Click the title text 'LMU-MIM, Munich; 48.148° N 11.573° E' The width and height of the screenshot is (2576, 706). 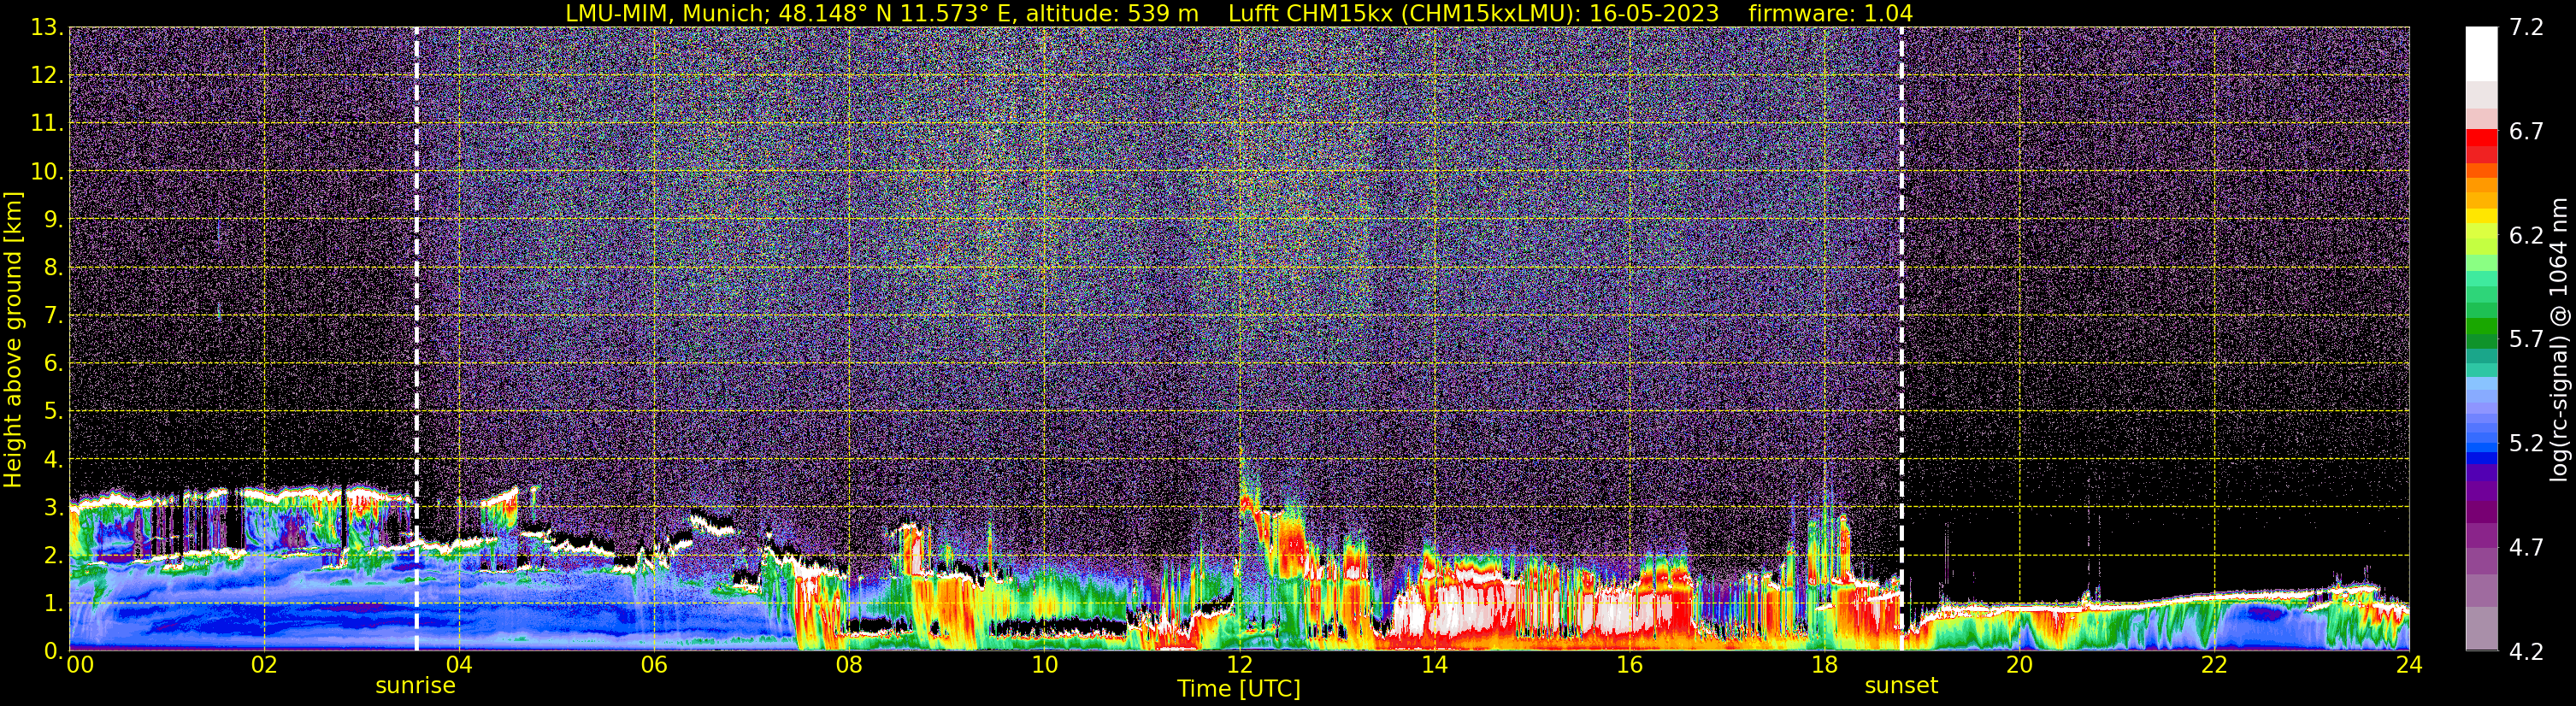click(x=791, y=14)
